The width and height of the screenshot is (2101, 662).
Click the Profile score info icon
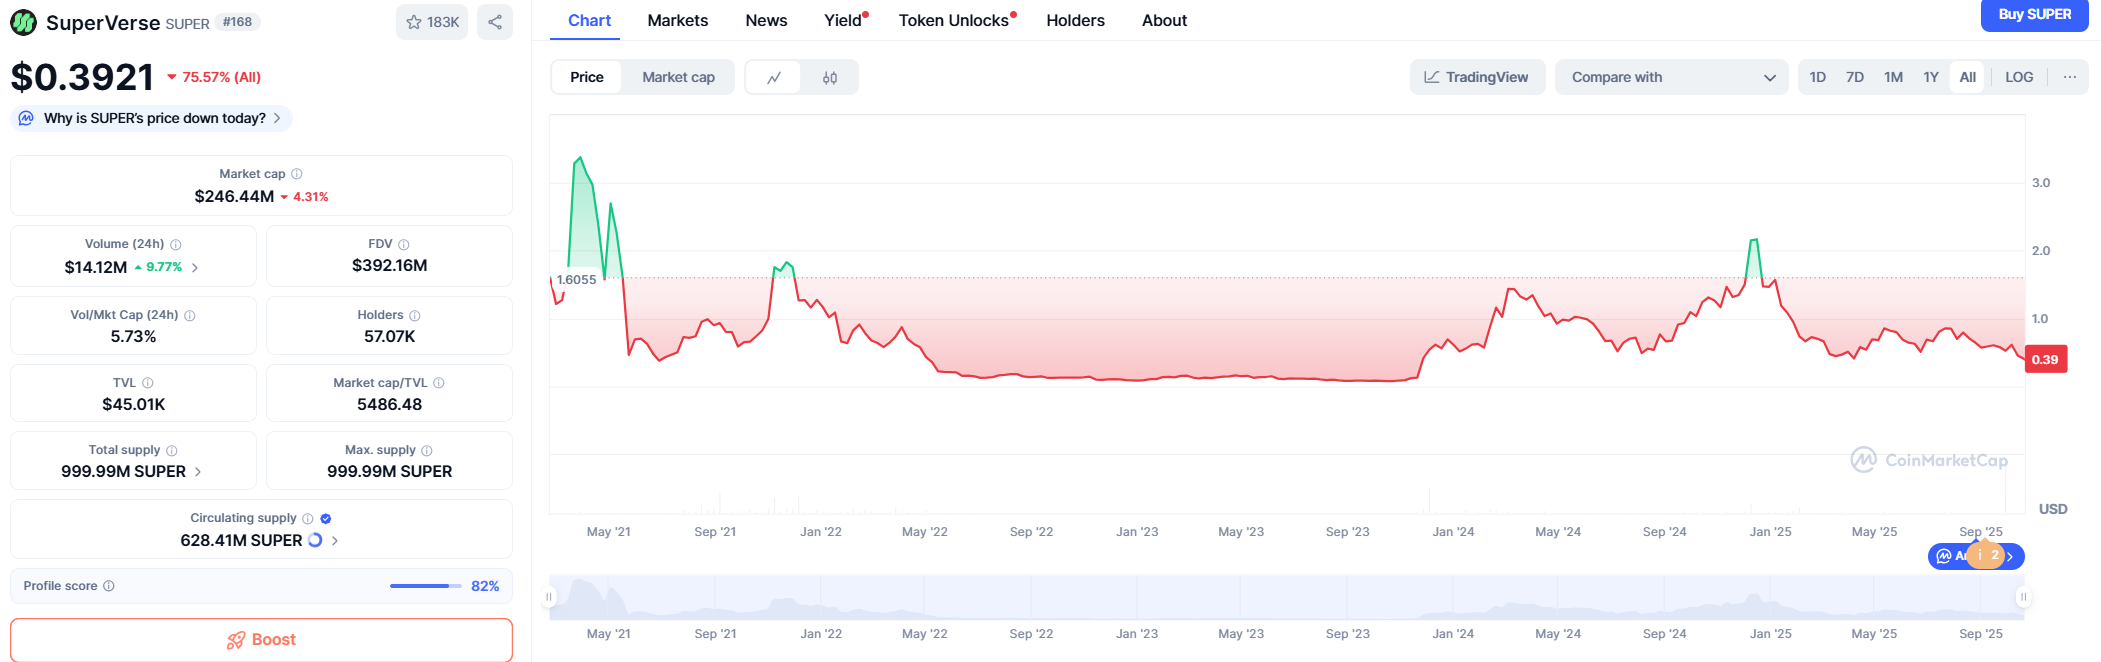point(109,586)
